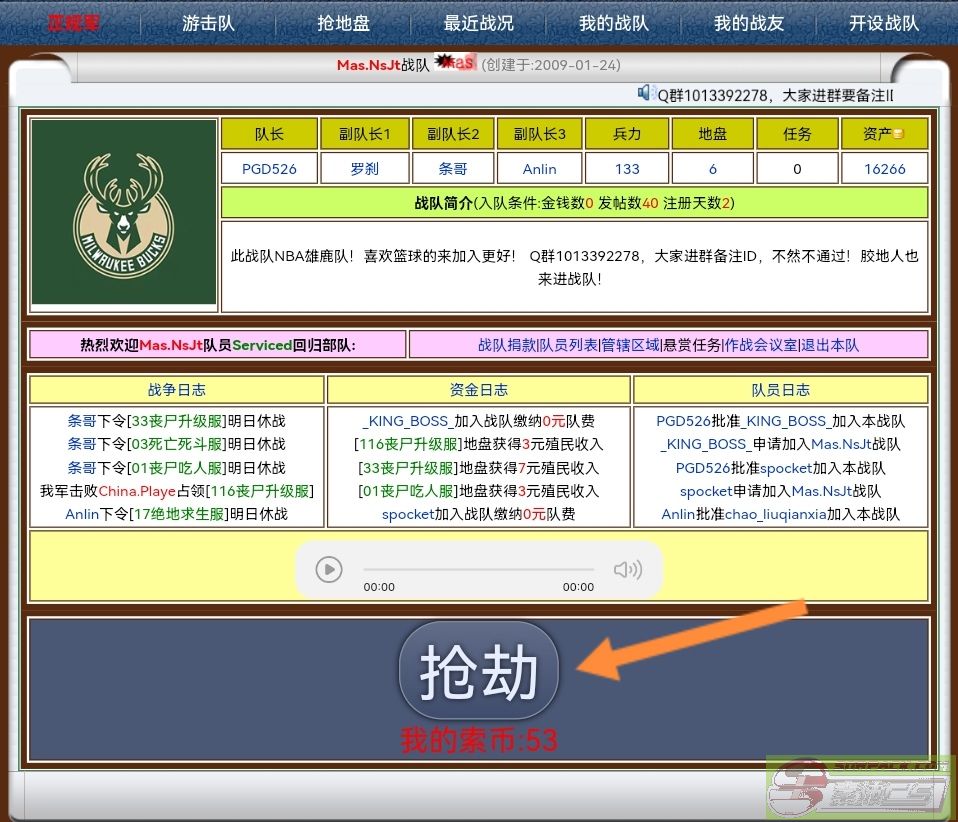Open captain PGD526's profile link
This screenshot has width=958, height=822.
click(269, 169)
